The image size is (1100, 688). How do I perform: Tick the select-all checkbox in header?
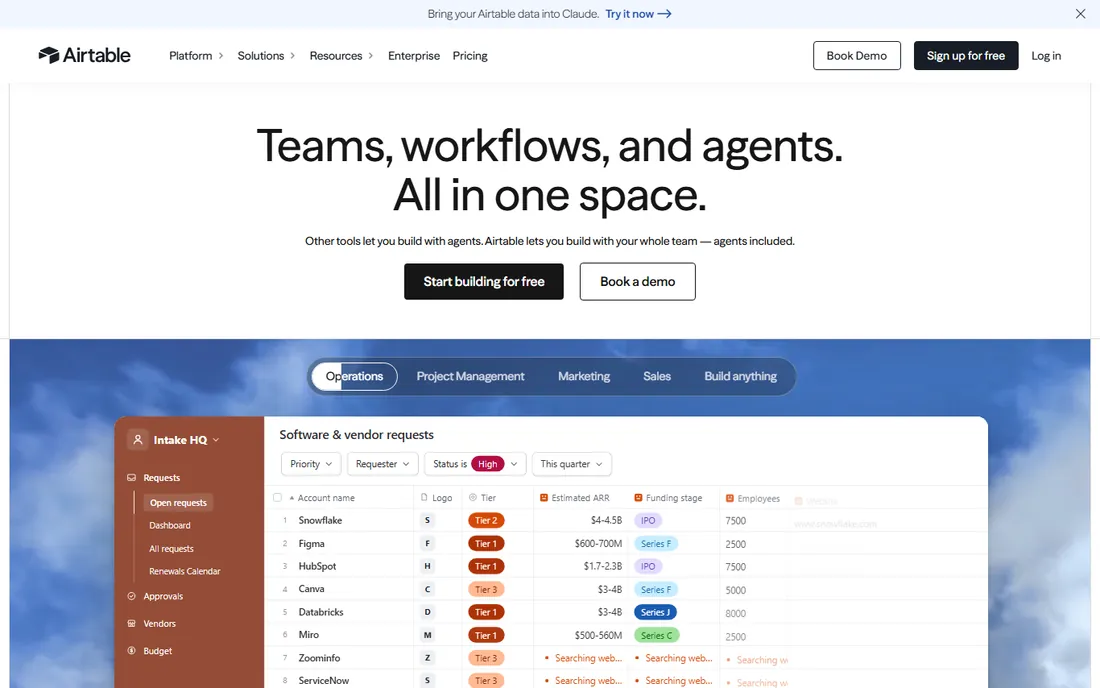point(277,498)
